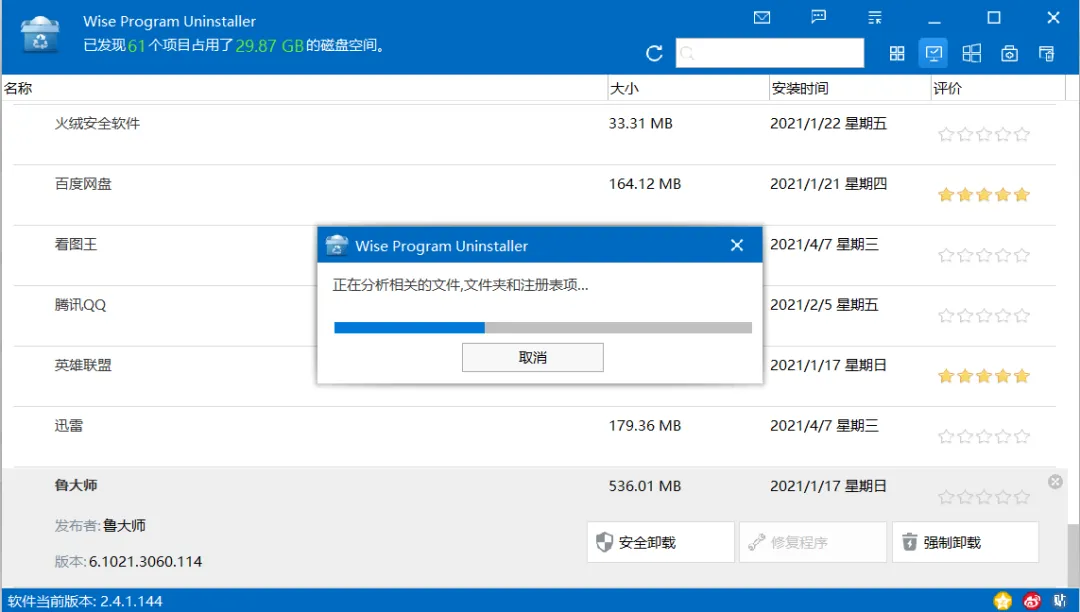1080x612 pixels.
Task: Click the 164.12 MB size value
Action: pyautogui.click(x=645, y=184)
